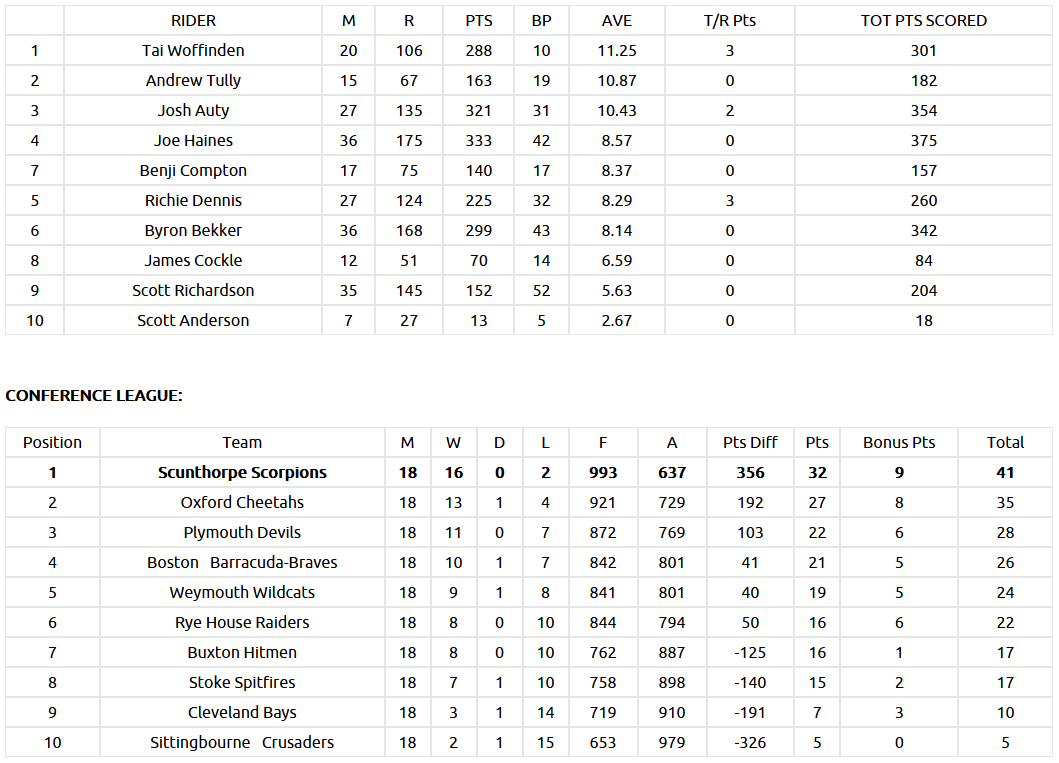Click the Pts Diff column header
This screenshot has height=763, width=1059.
click(x=750, y=442)
